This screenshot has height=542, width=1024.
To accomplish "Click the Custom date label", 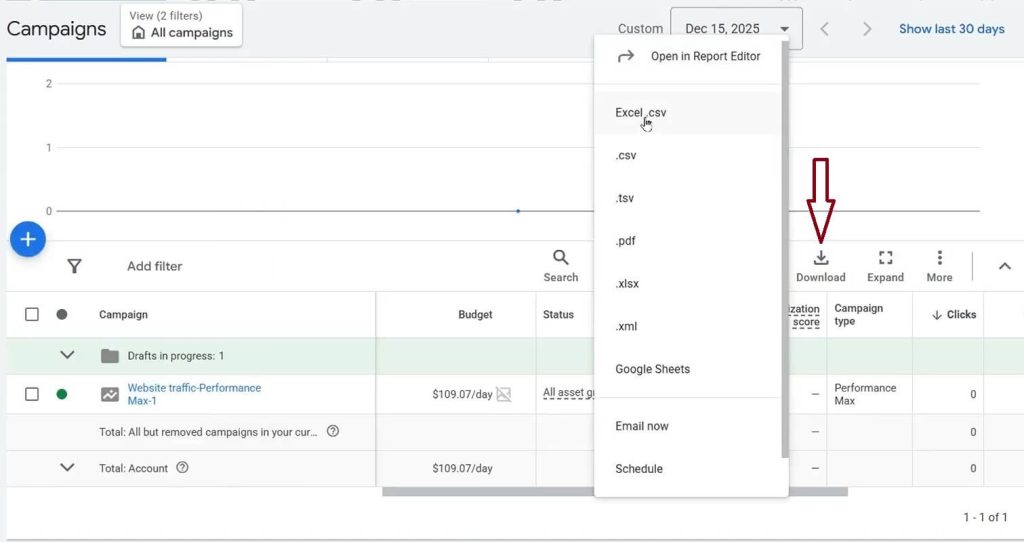I will (x=640, y=29).
